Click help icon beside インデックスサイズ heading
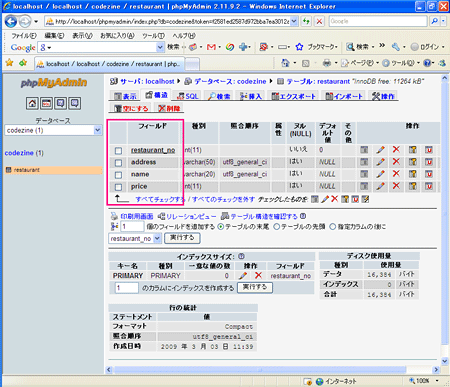 point(241,256)
